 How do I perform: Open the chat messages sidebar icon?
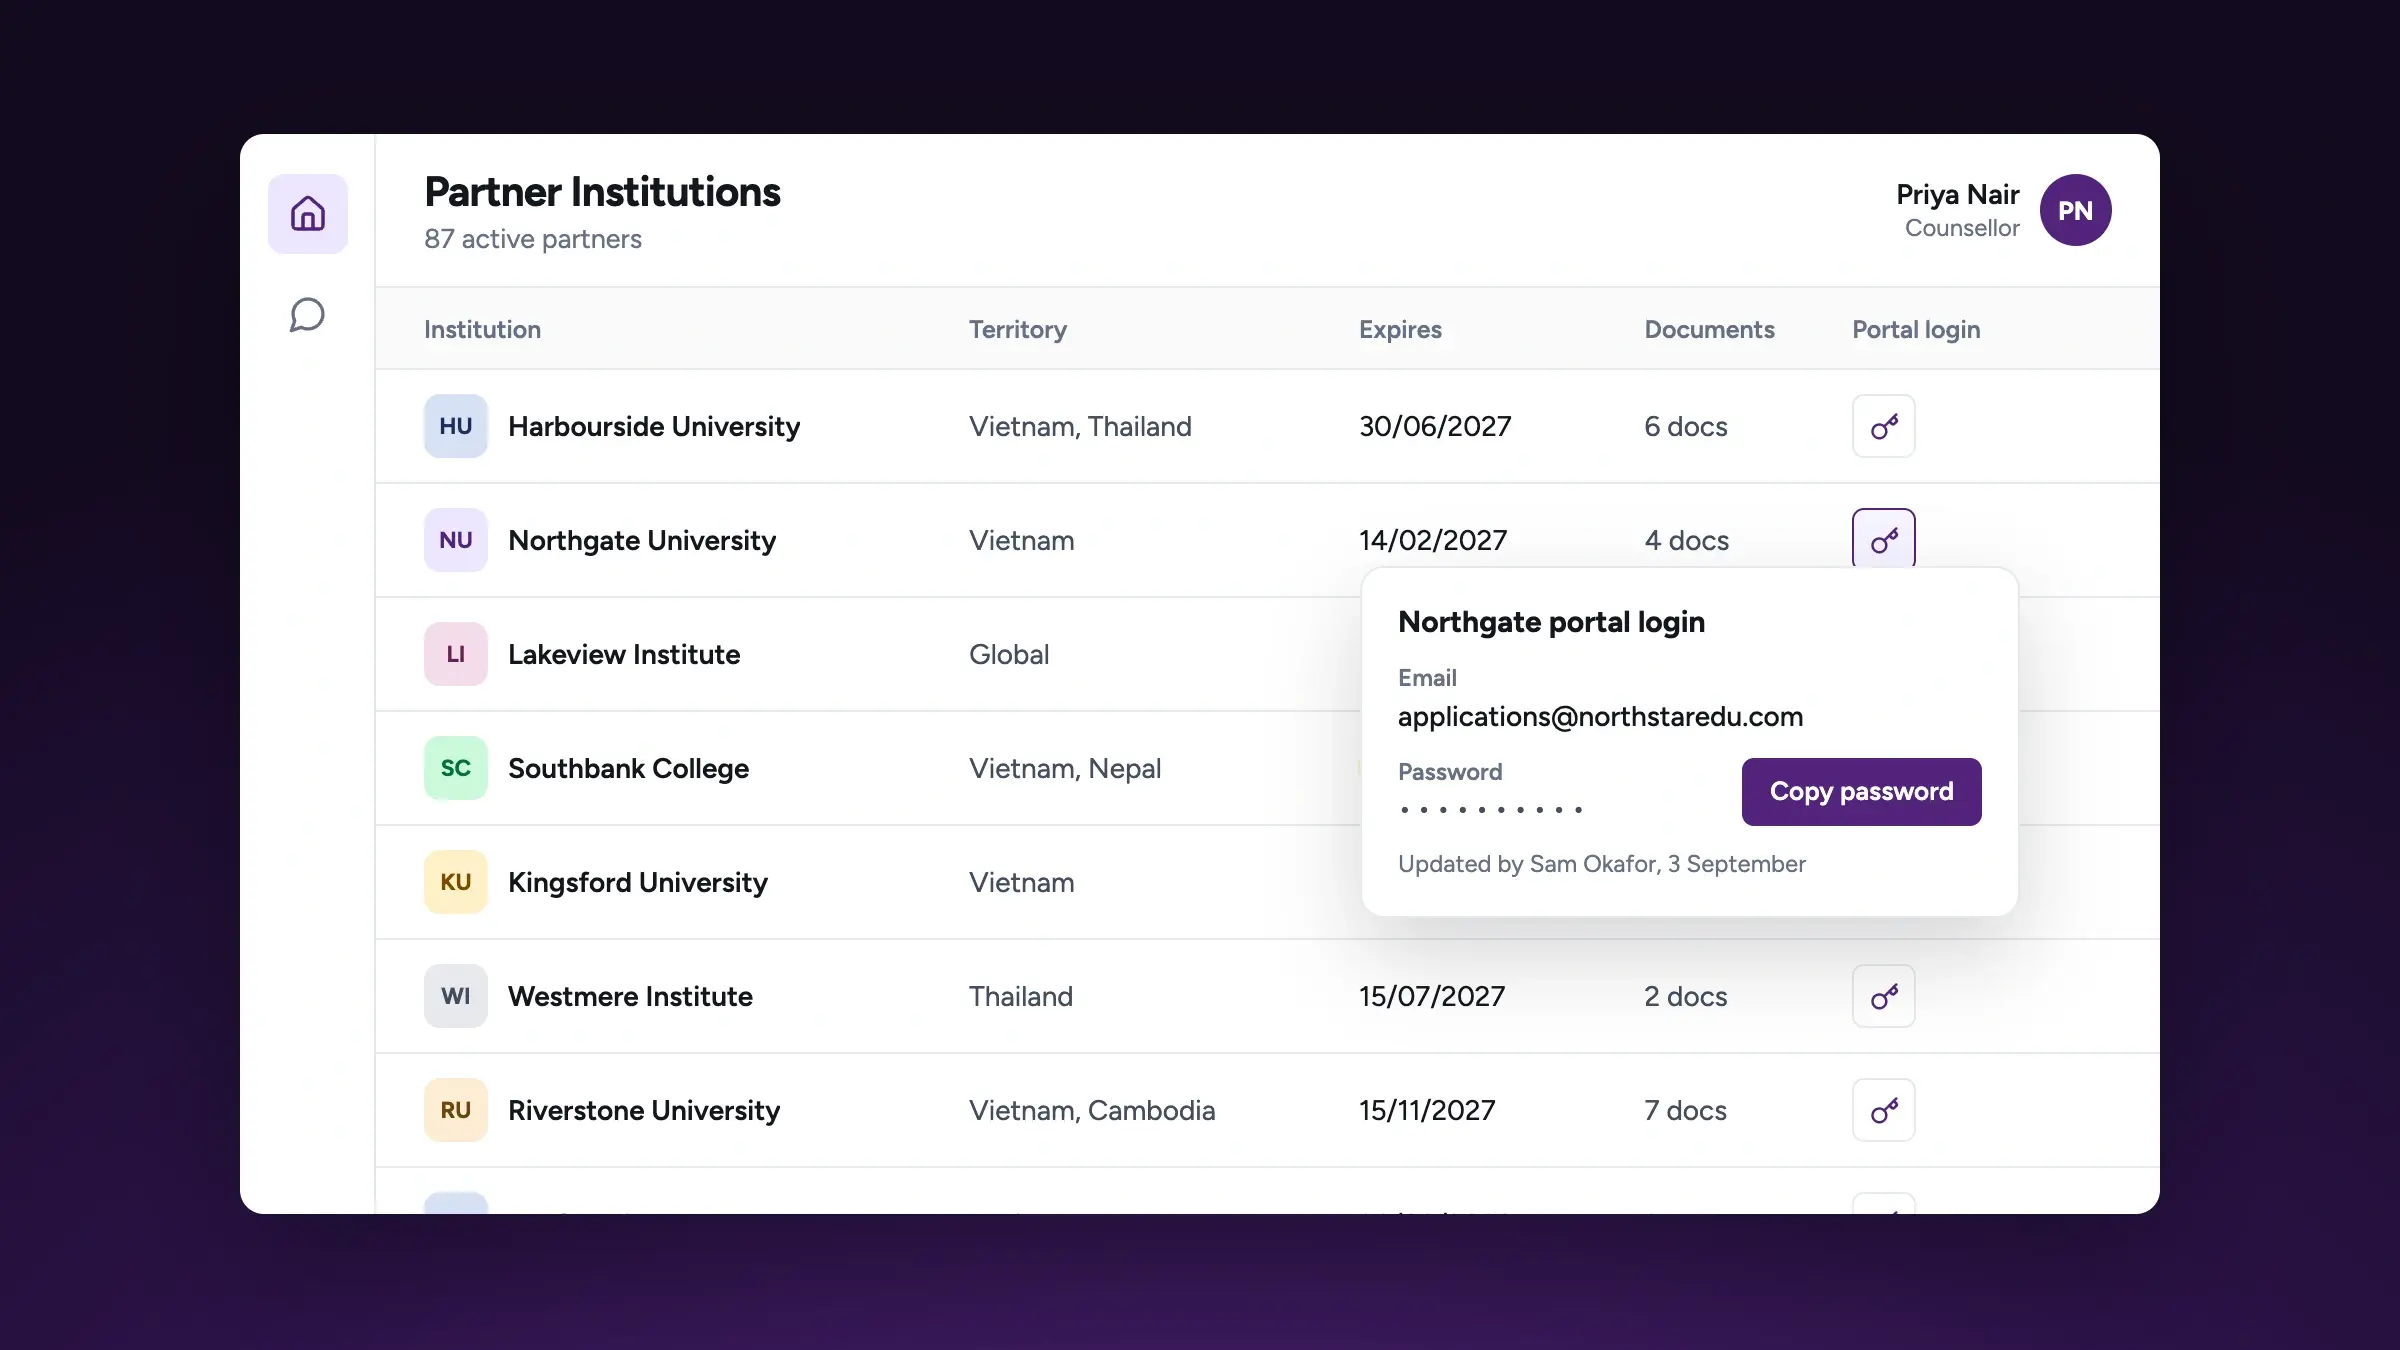tap(308, 315)
